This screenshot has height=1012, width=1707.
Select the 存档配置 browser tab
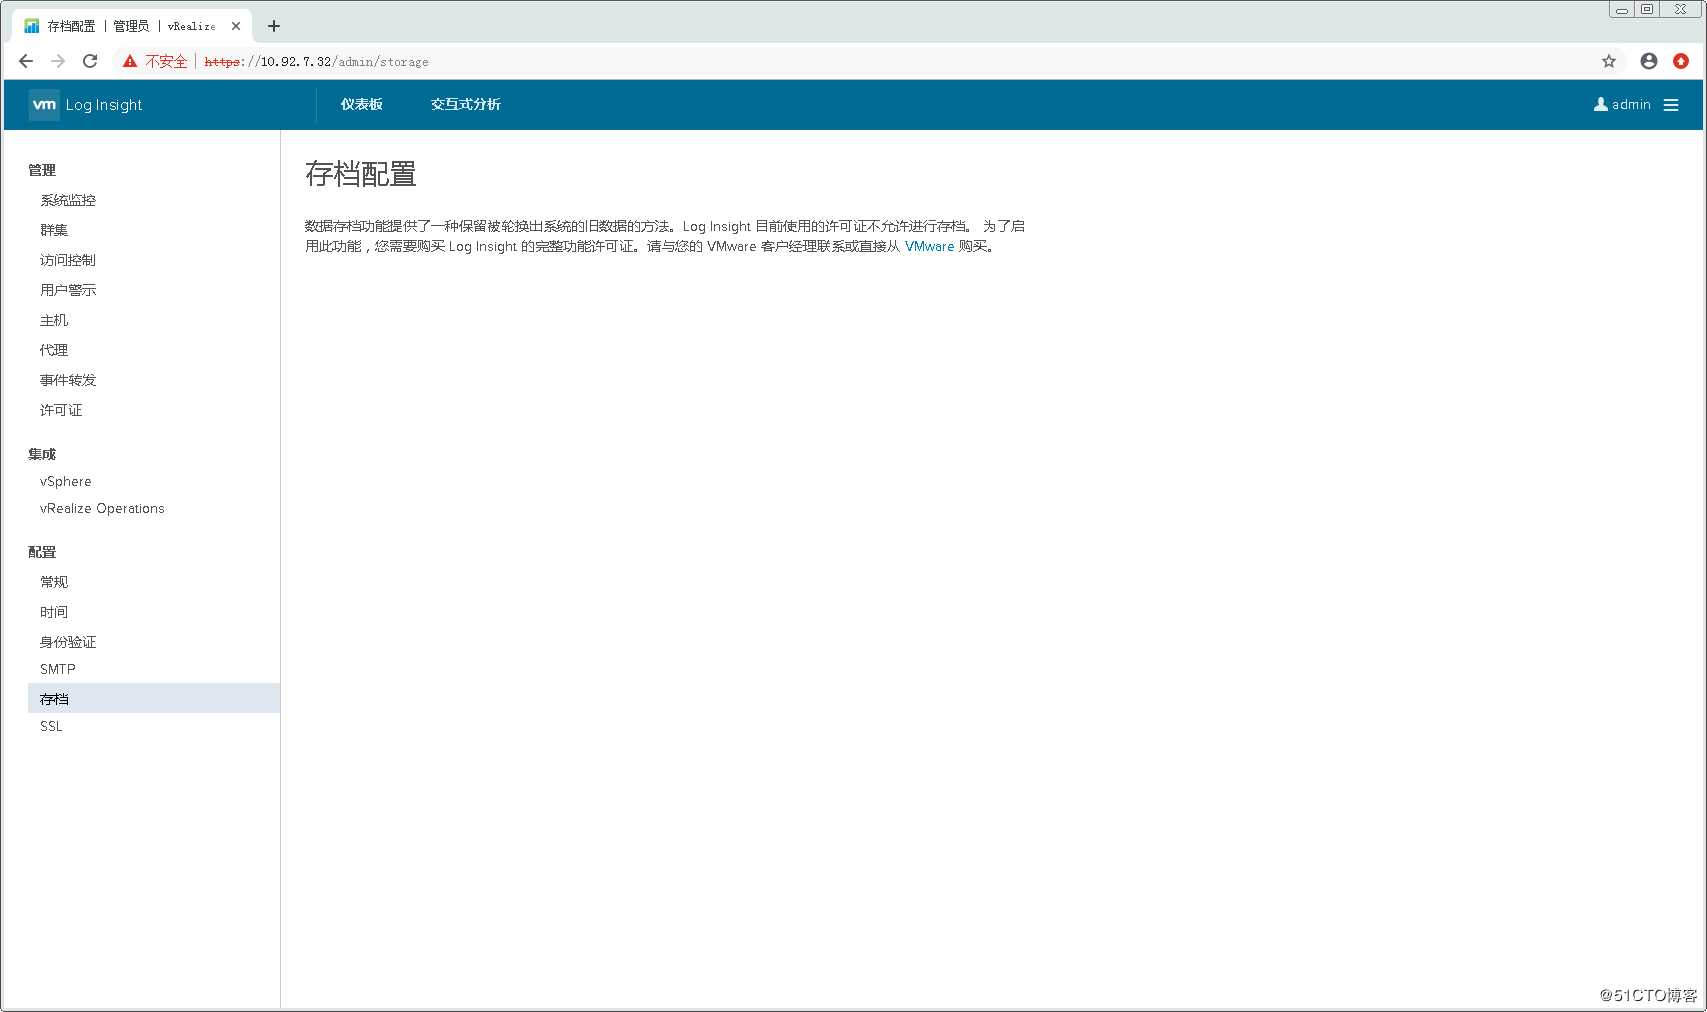point(130,26)
